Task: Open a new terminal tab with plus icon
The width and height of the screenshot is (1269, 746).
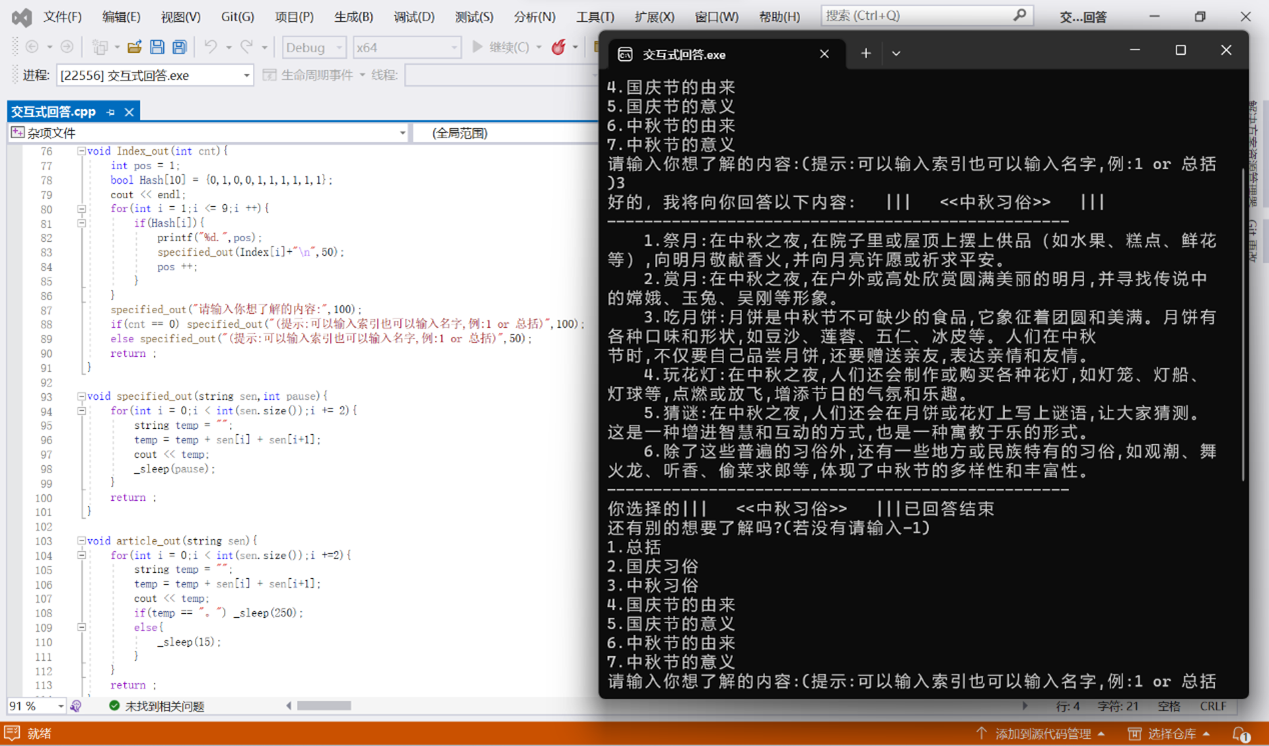Action: tap(866, 54)
